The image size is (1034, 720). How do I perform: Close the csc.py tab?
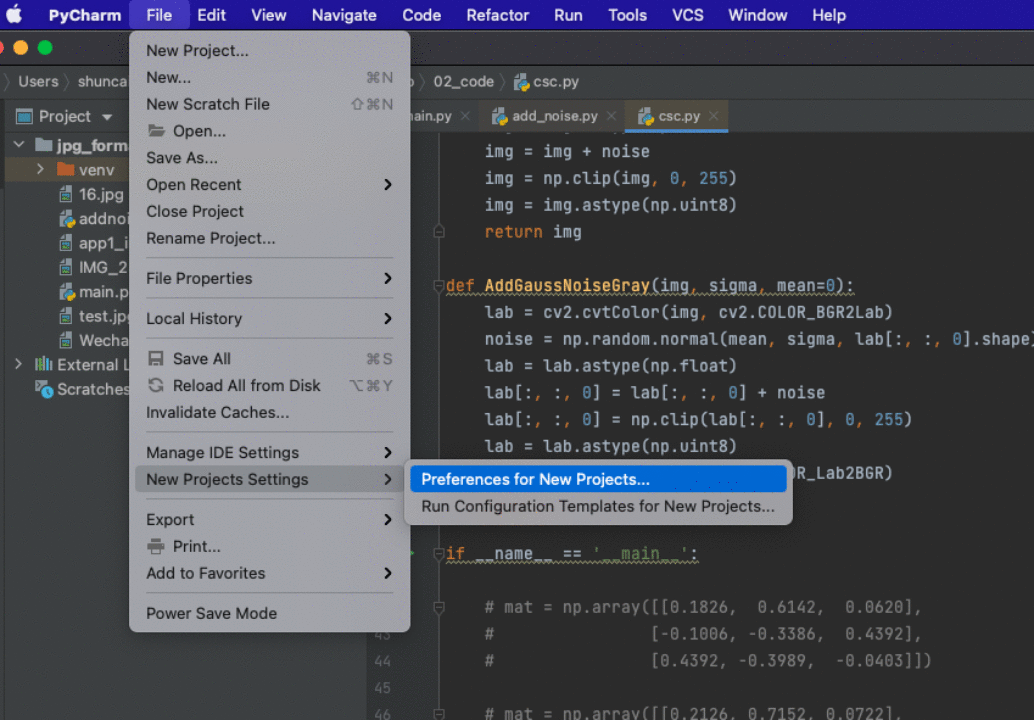714,116
